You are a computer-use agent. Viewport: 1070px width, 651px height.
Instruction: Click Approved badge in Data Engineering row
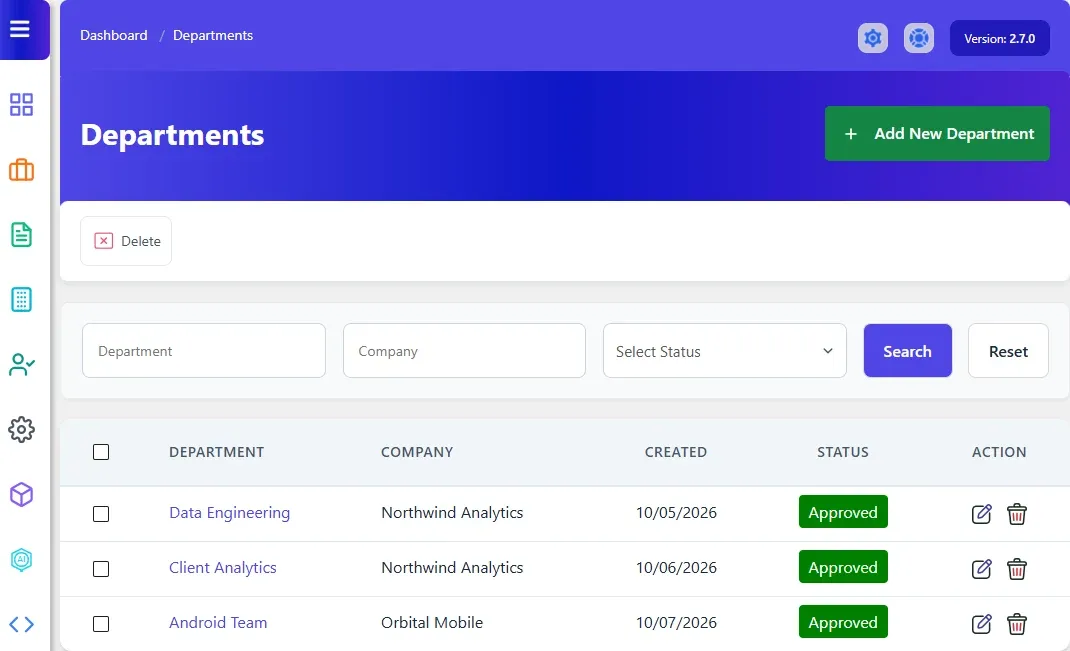click(843, 512)
